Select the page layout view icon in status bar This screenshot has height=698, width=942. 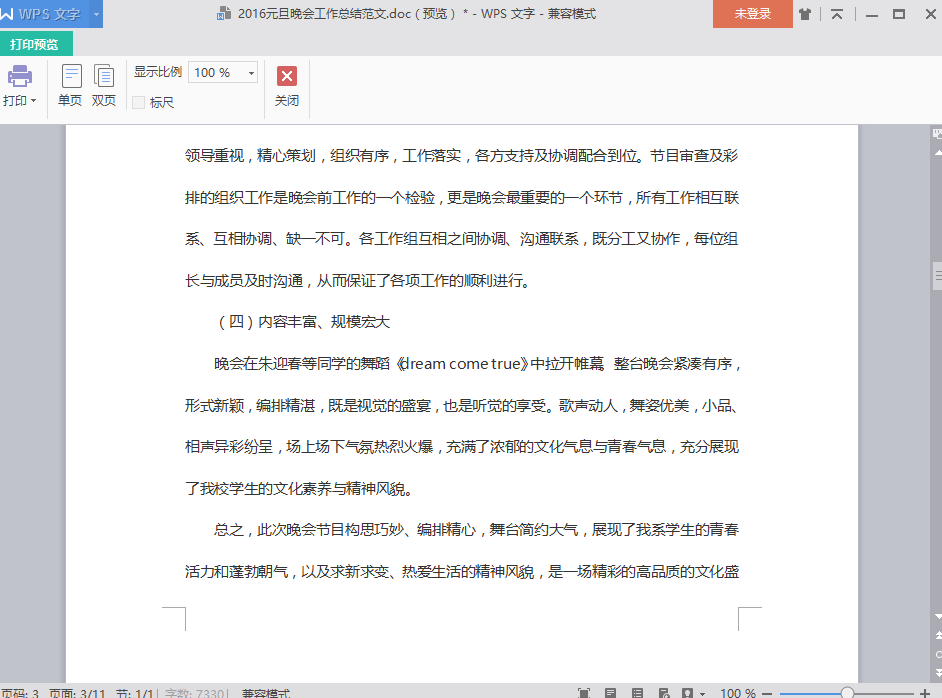[x=610, y=692]
